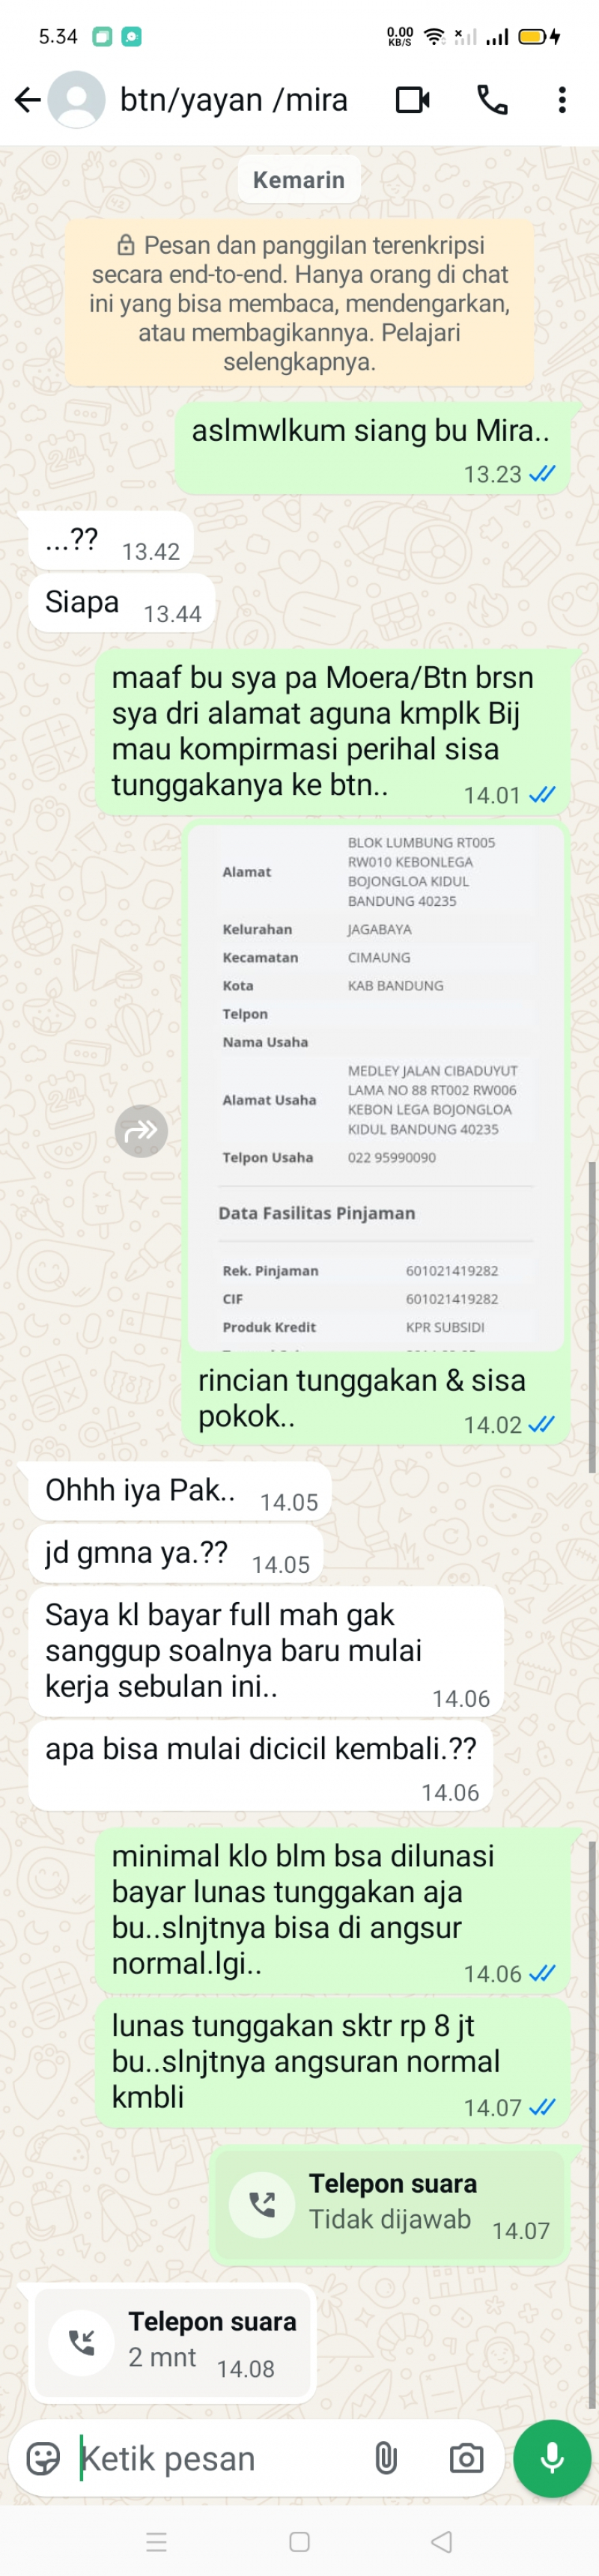Open the camera from message bar
This screenshot has width=599, height=2576.
click(466, 2458)
